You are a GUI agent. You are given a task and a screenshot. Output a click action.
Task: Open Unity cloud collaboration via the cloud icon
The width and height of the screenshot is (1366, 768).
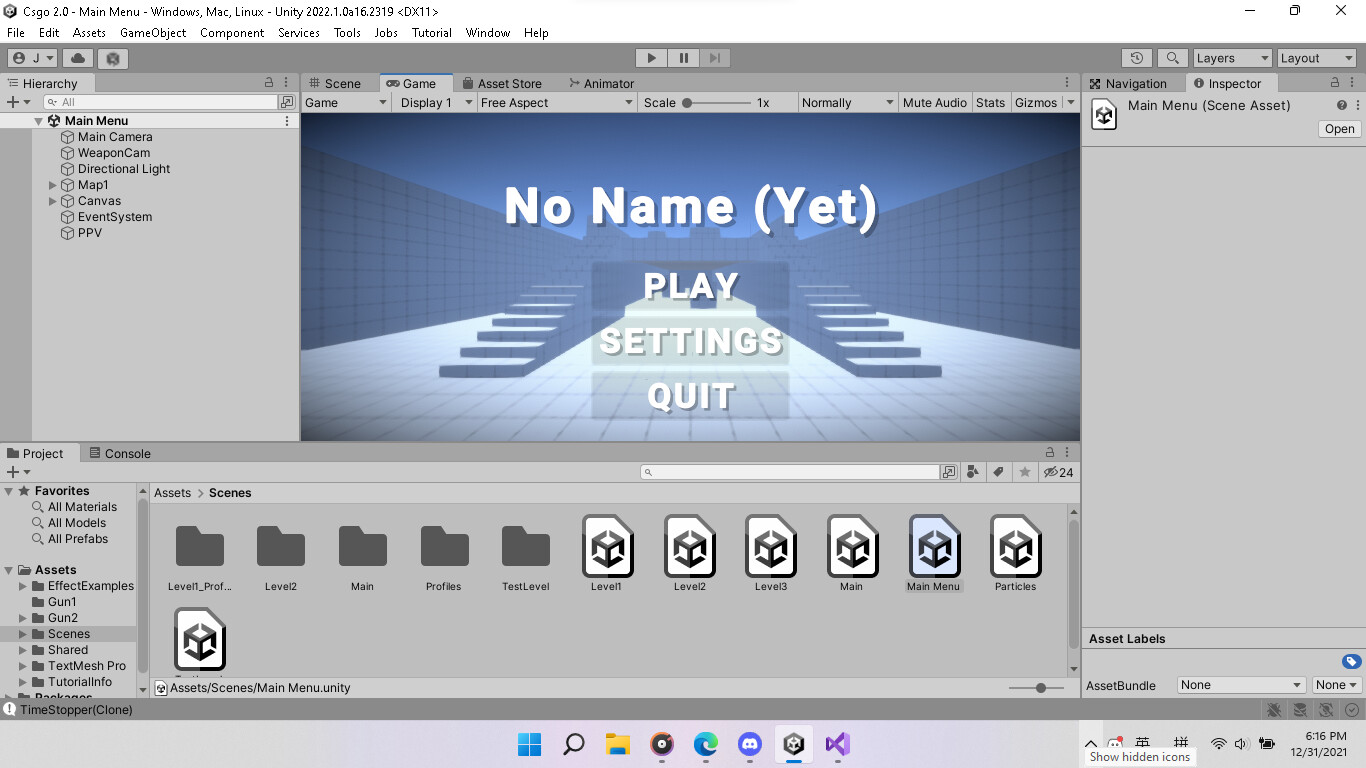[x=78, y=57]
